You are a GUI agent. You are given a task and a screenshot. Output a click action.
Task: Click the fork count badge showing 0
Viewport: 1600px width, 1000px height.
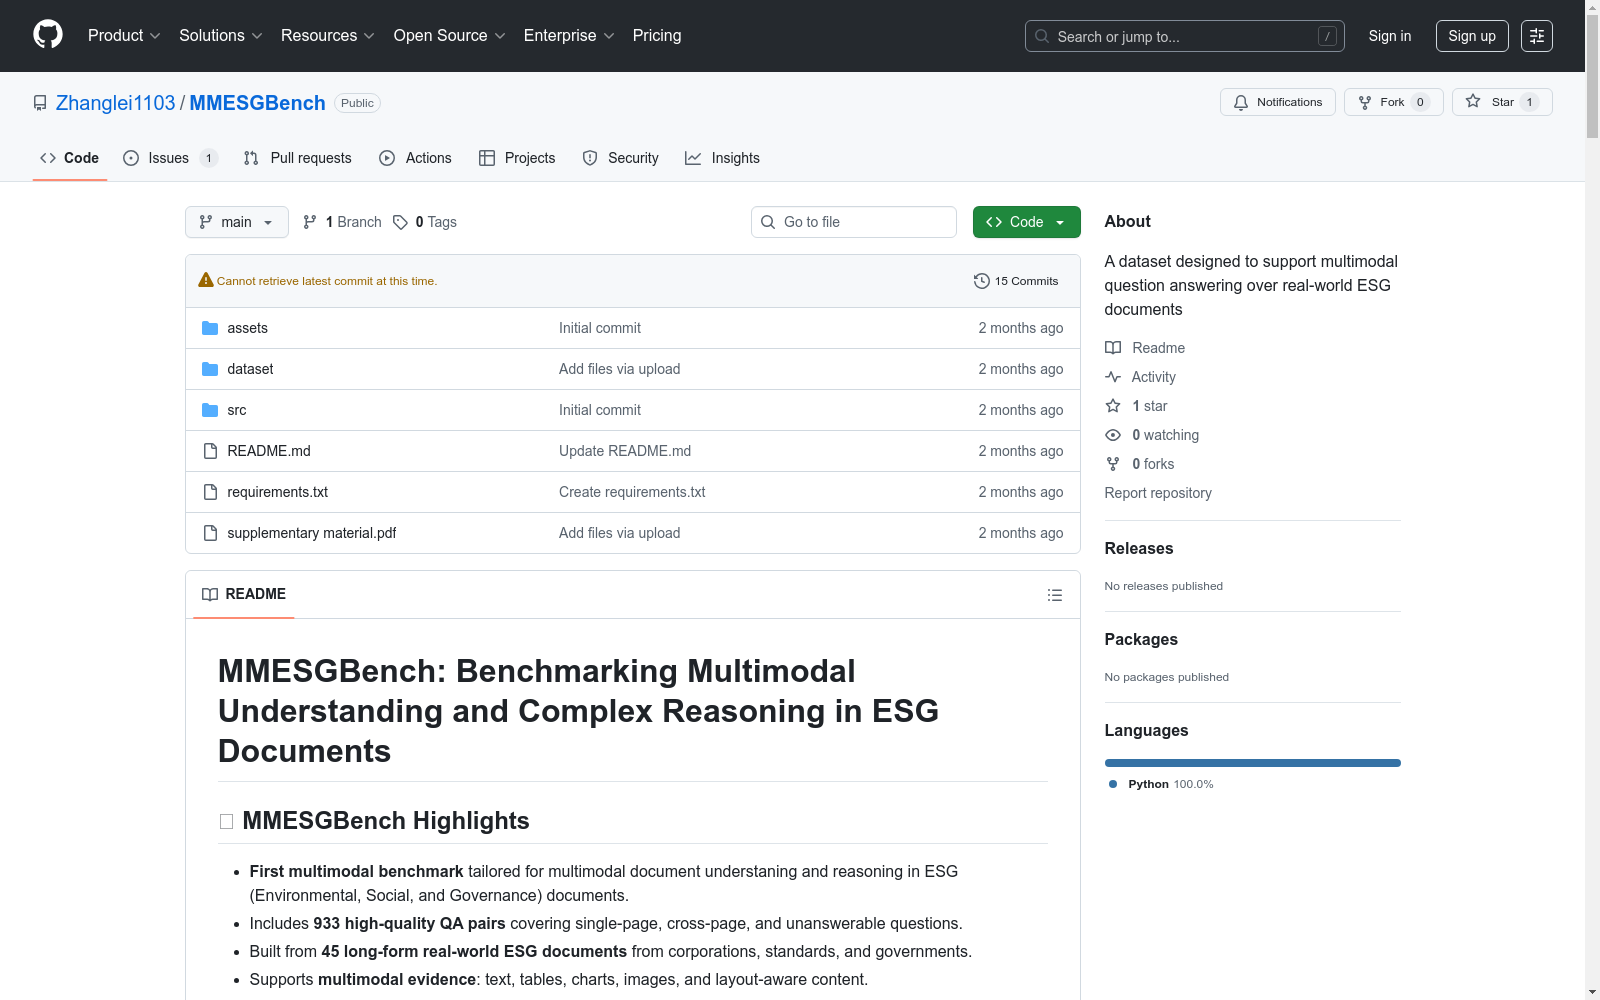point(1420,102)
